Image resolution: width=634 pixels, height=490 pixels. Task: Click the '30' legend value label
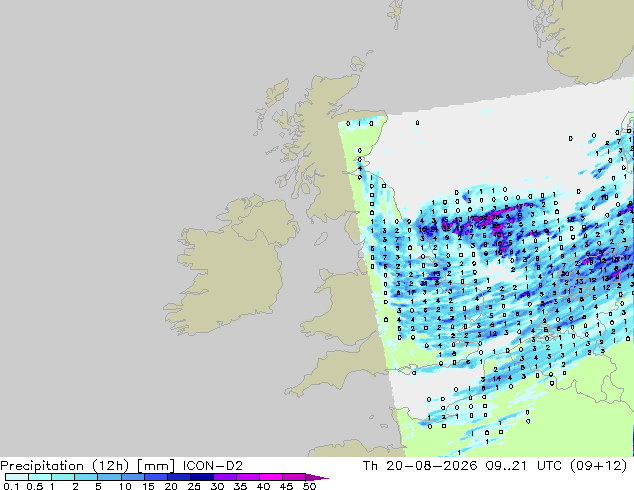217,486
